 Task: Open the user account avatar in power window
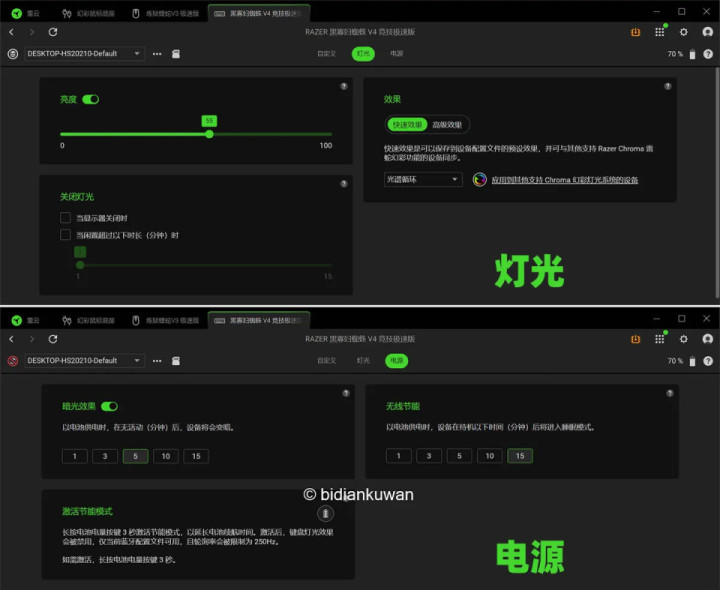pyautogui.click(x=708, y=339)
